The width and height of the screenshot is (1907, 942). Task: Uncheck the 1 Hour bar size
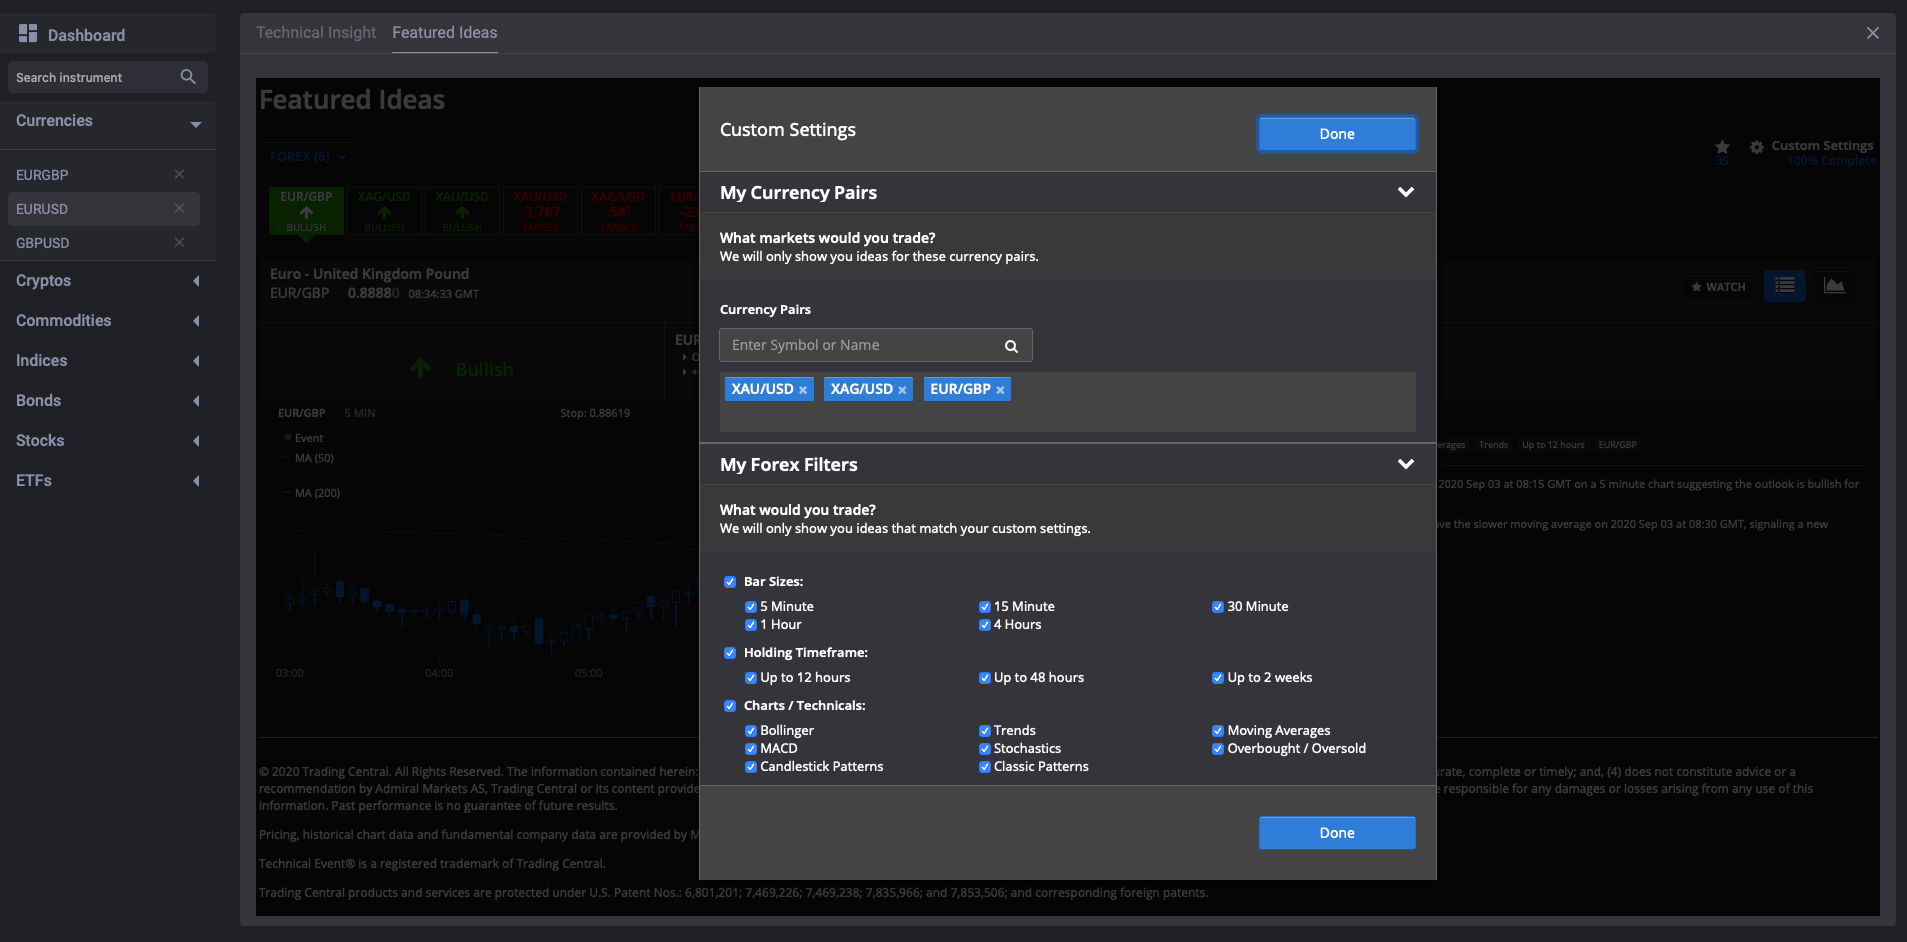751,625
